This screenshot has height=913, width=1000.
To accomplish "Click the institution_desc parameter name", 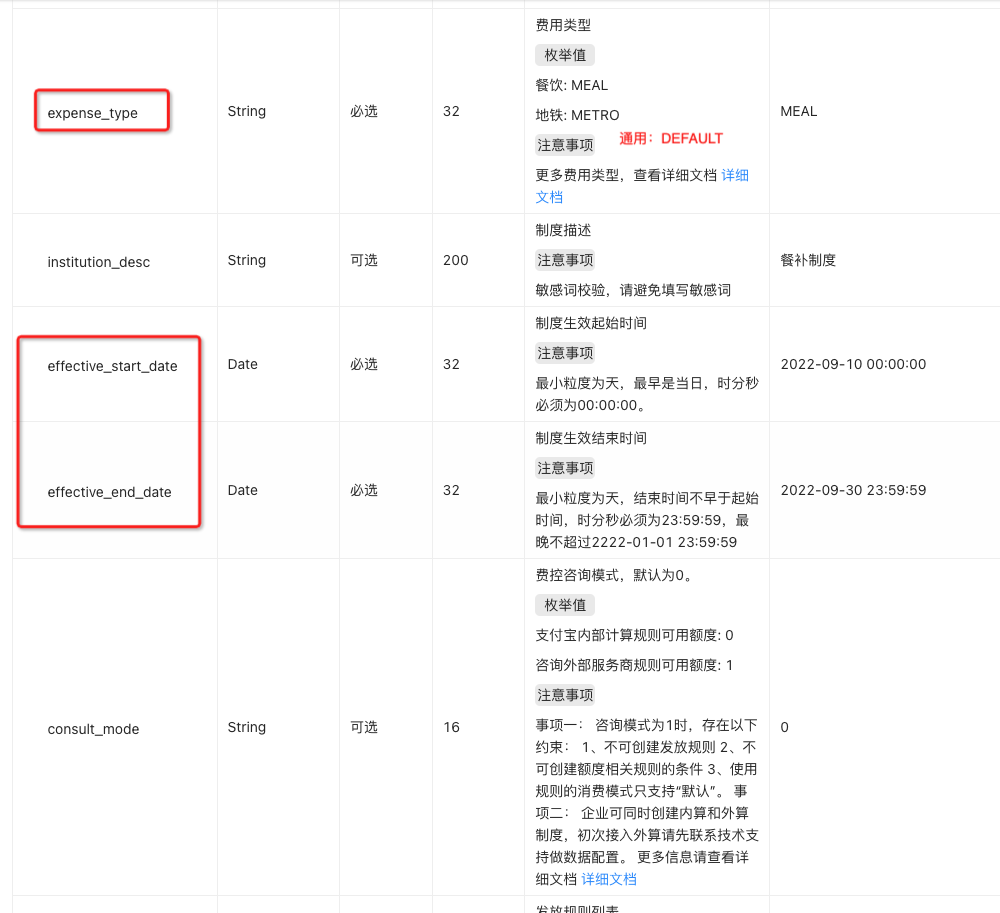I will (x=99, y=262).
